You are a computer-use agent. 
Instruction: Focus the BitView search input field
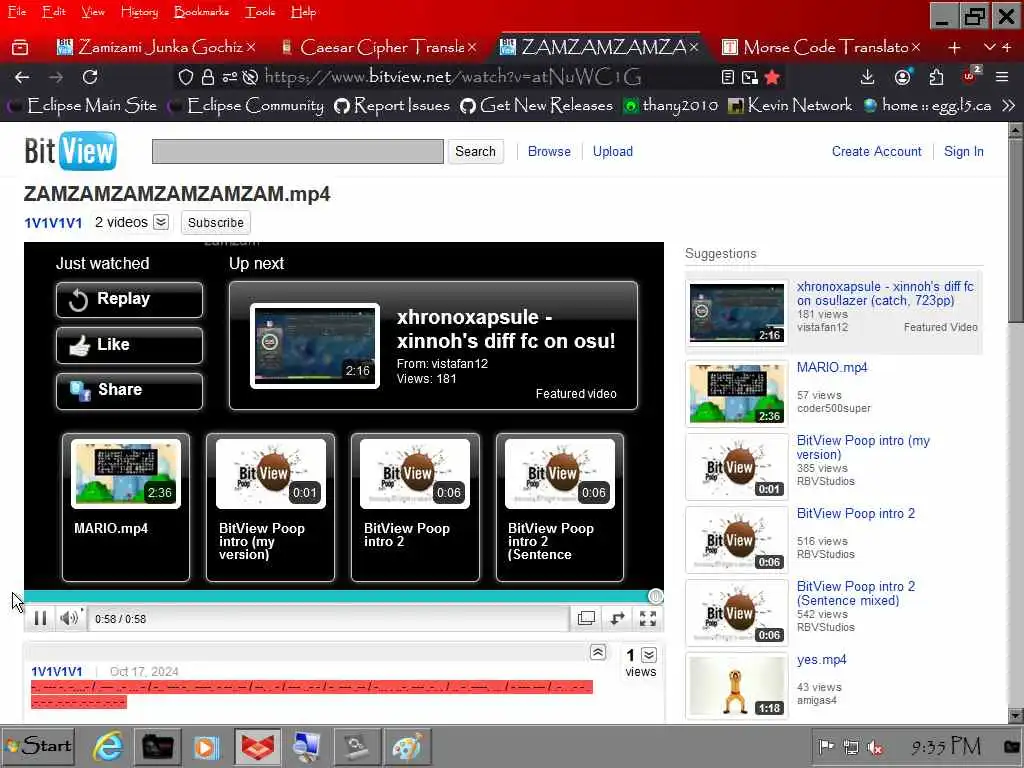298,152
